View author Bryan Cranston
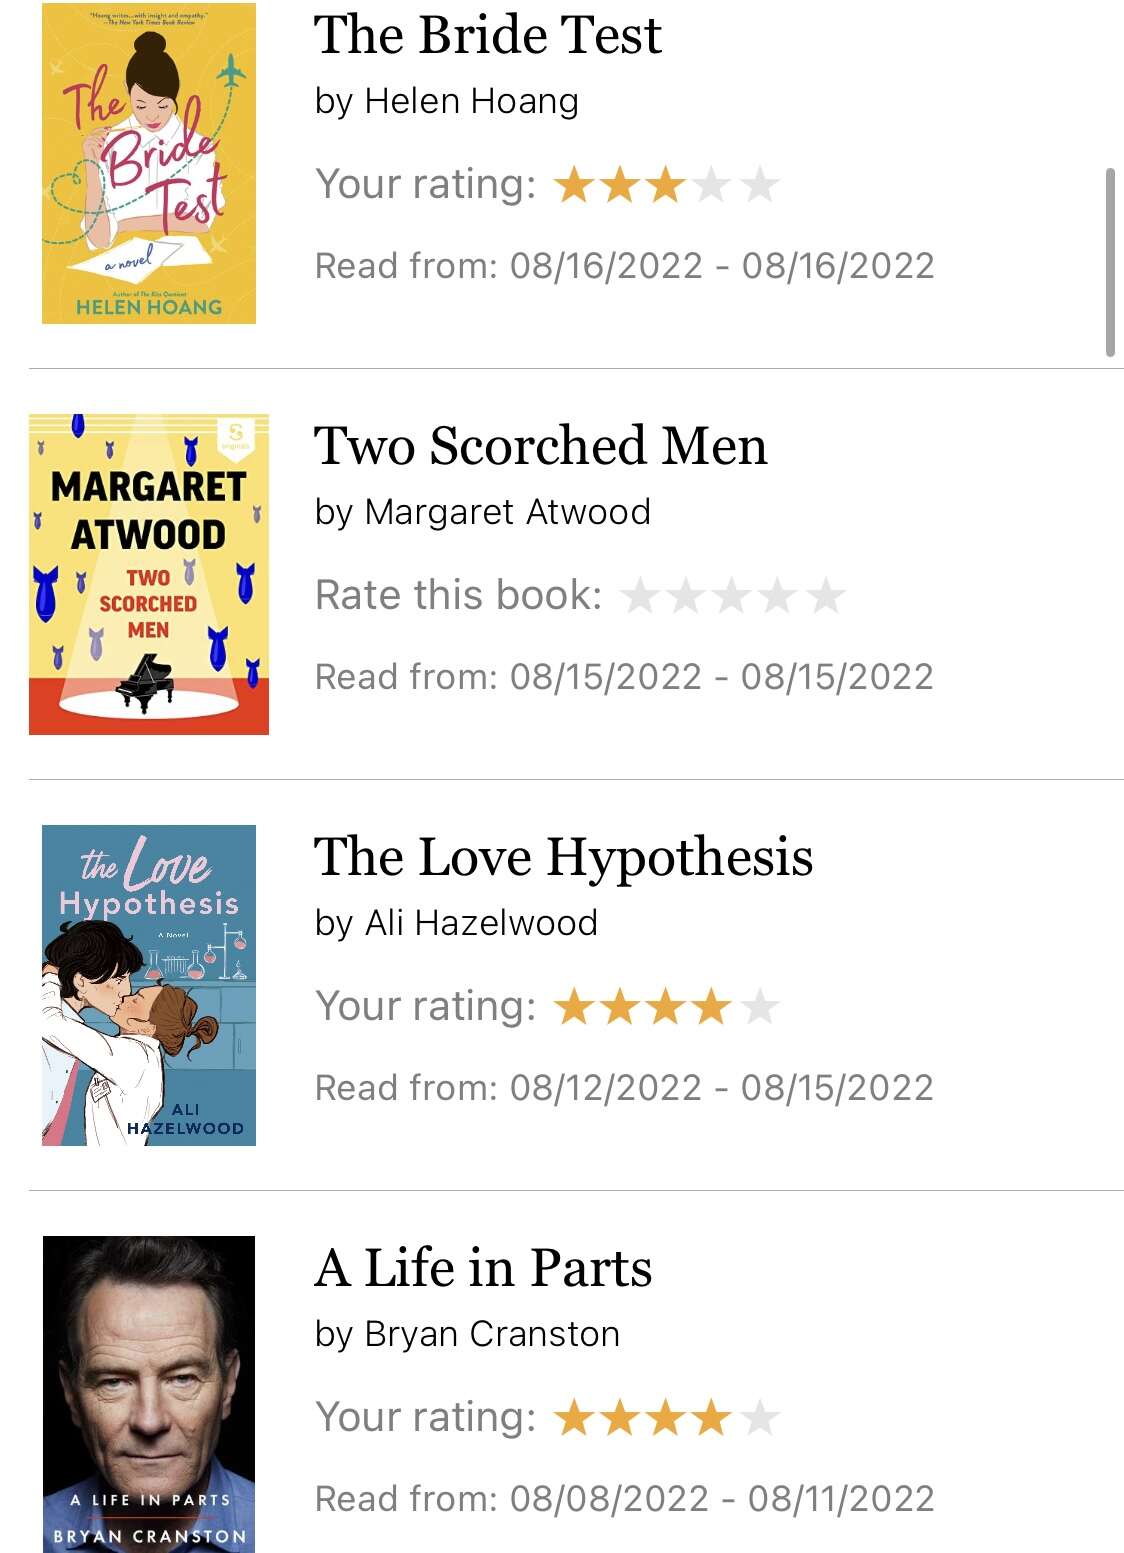This screenshot has width=1124, height=1553. (x=492, y=1333)
